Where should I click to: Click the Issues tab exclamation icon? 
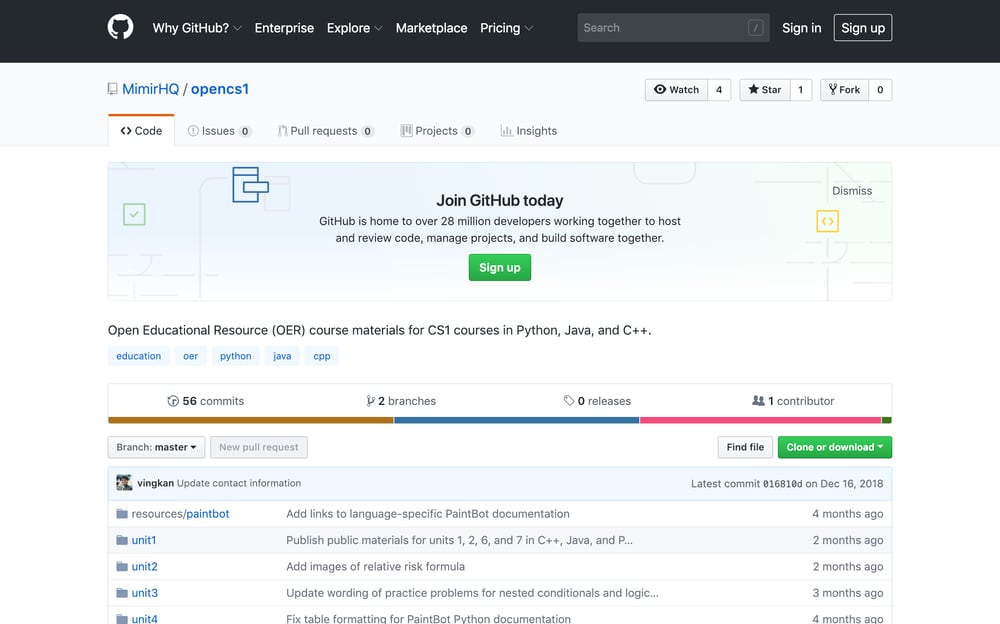point(193,131)
